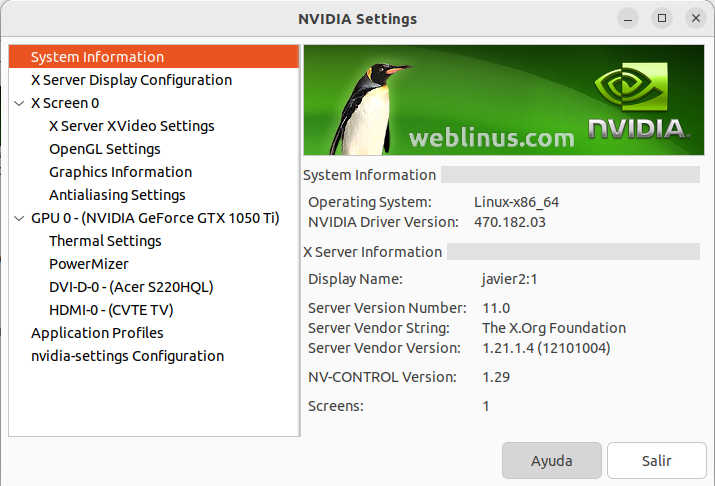Open OpenGL Settings page

pos(104,149)
